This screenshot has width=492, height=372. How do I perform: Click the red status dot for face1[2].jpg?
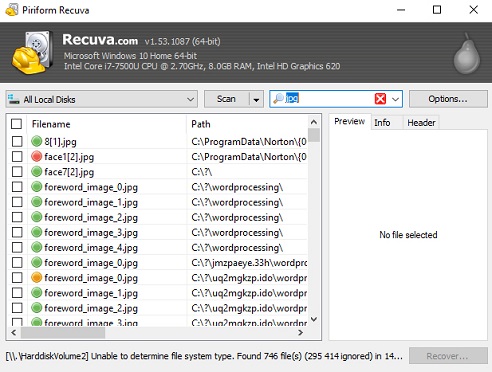tap(36, 156)
